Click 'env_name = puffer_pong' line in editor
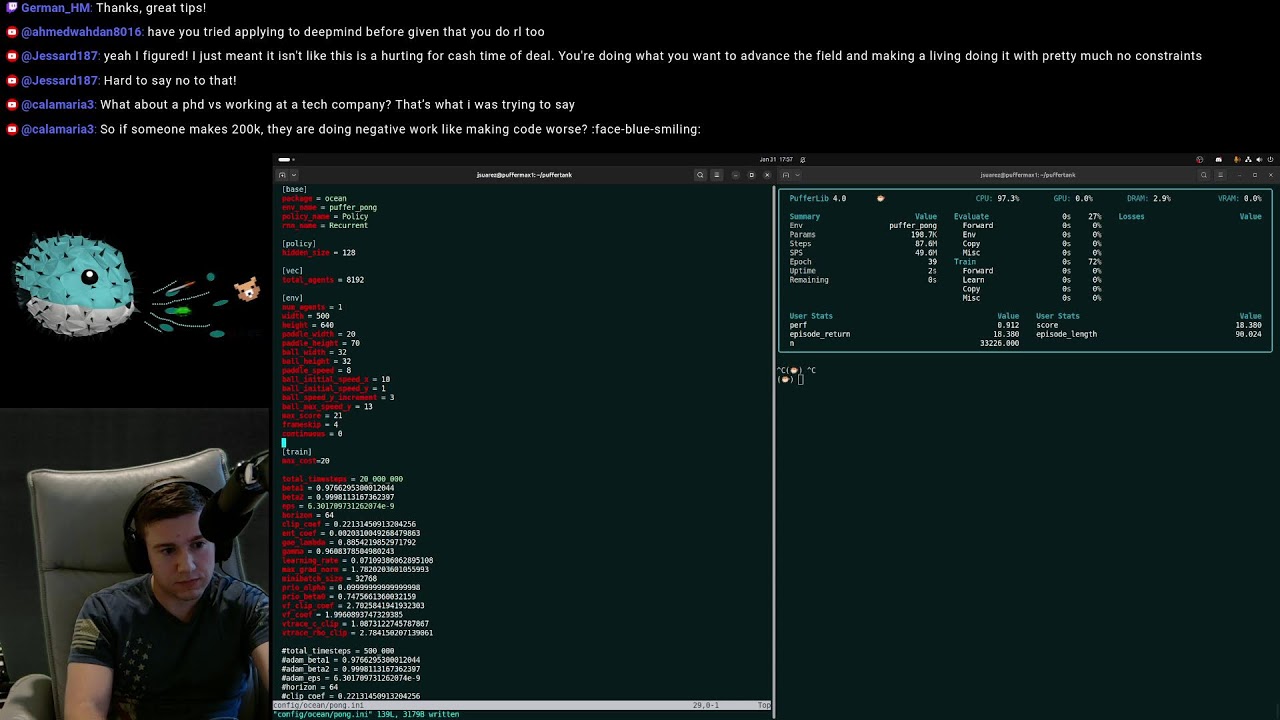The height and width of the screenshot is (720, 1280). 329,207
